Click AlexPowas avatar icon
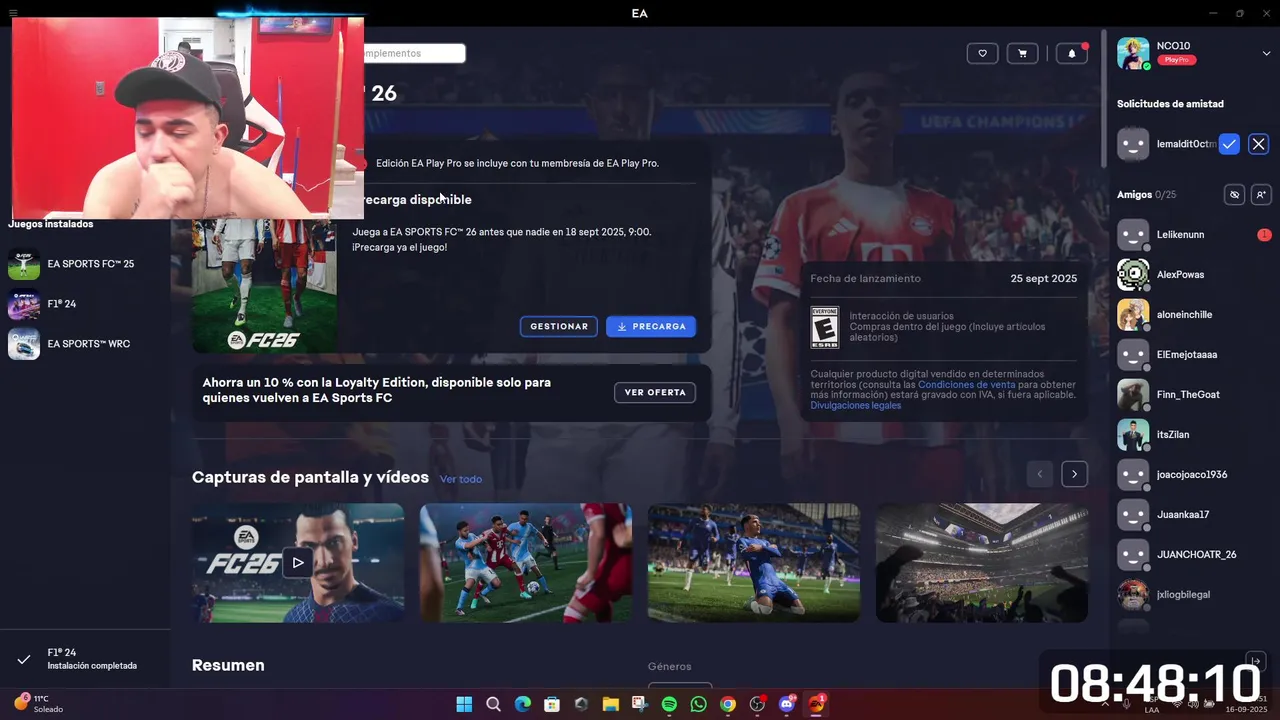1280x720 pixels. 1133,274
